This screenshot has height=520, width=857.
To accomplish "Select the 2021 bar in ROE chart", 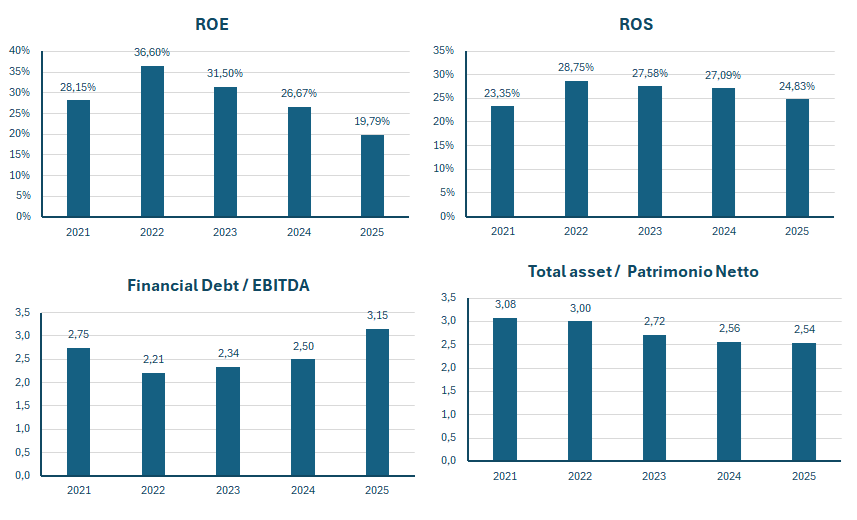I will pyautogui.click(x=78, y=159).
